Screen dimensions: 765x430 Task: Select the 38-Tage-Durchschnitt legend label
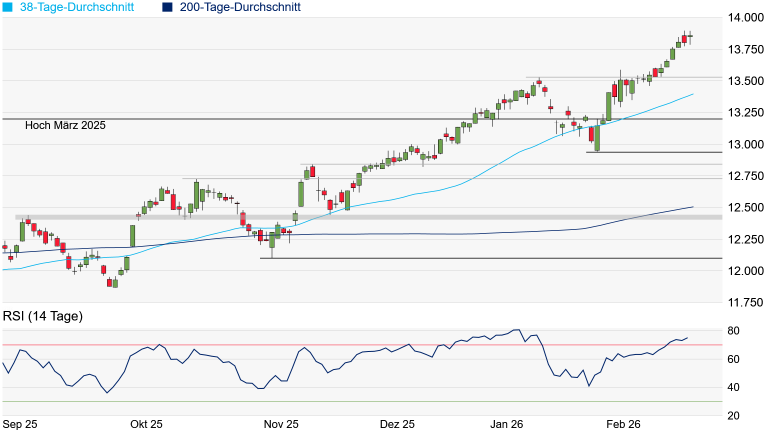(x=79, y=7)
